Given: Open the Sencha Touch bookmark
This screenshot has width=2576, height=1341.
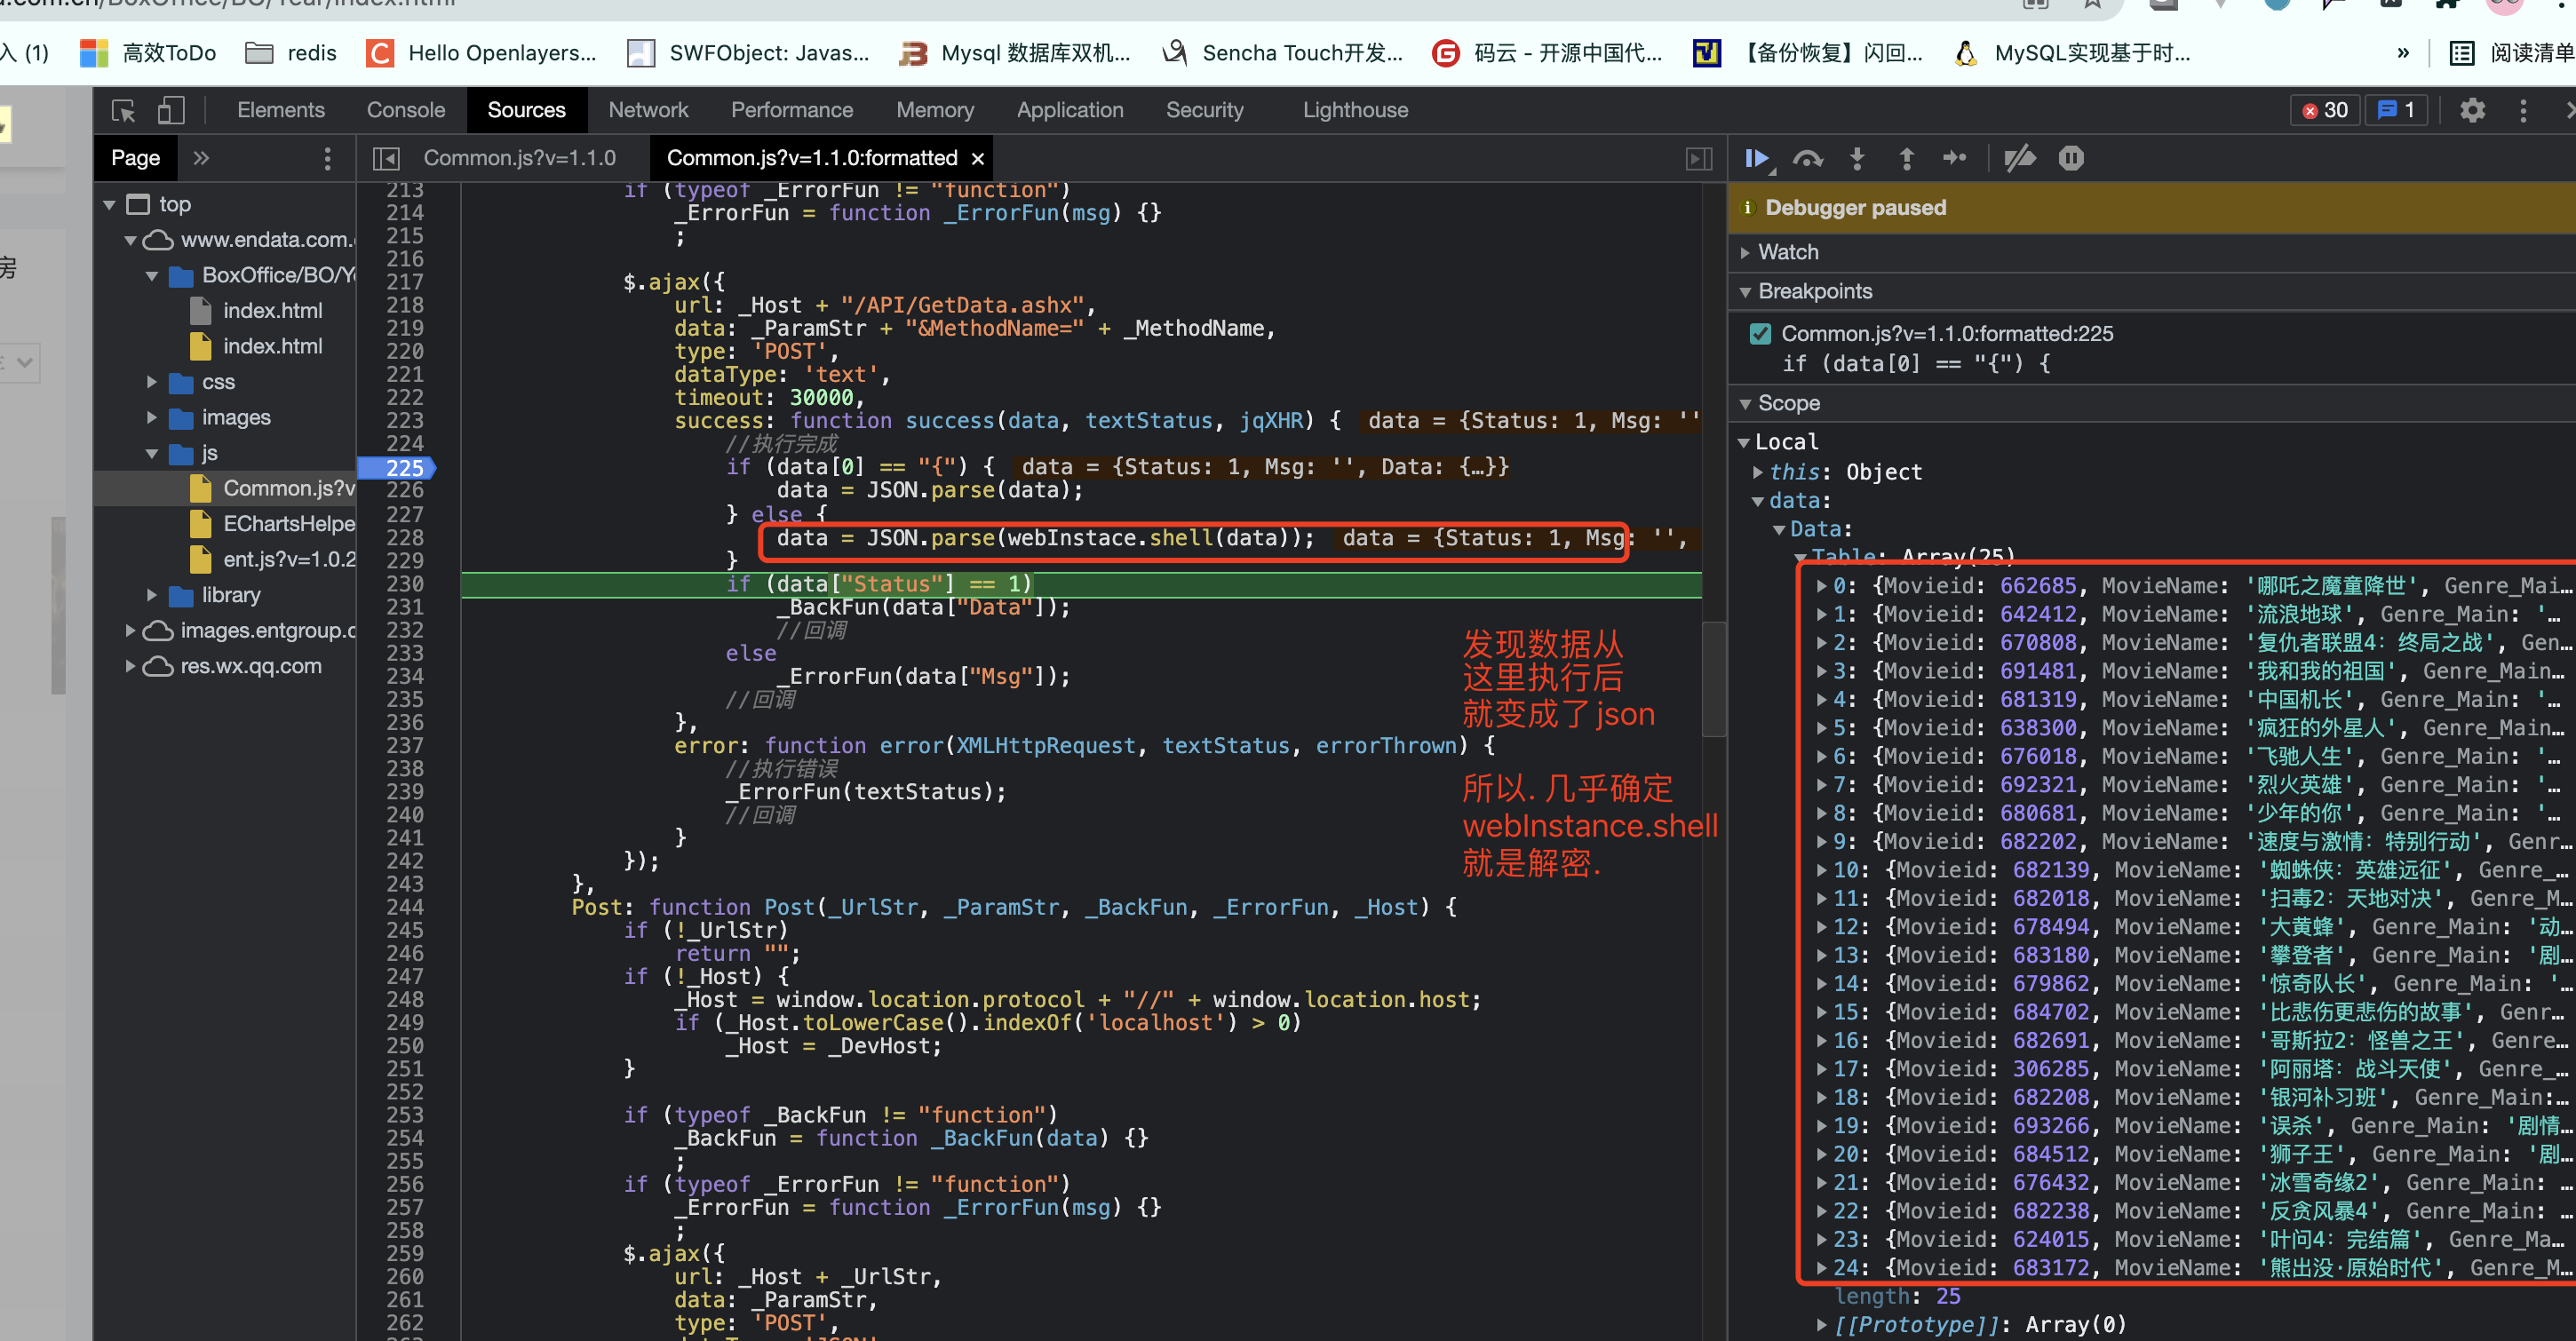Looking at the screenshot, I should click(x=1282, y=53).
